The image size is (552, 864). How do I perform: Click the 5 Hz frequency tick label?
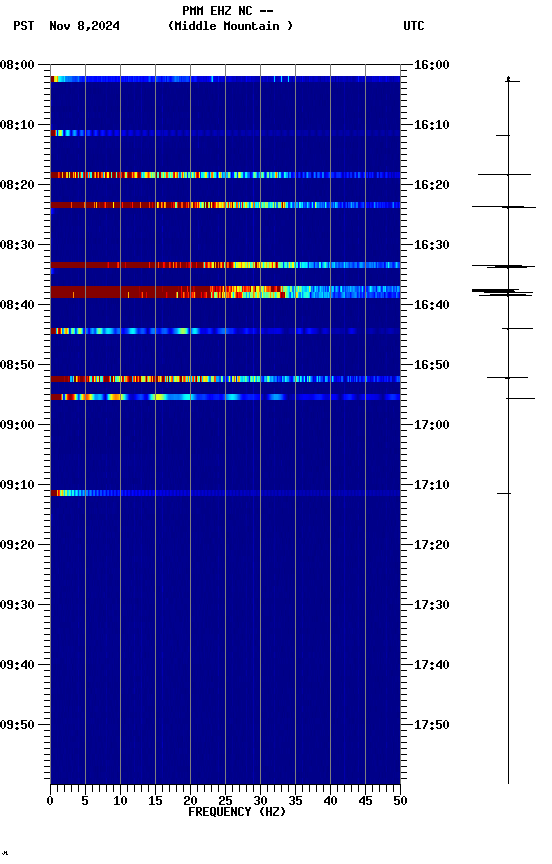tap(85, 801)
